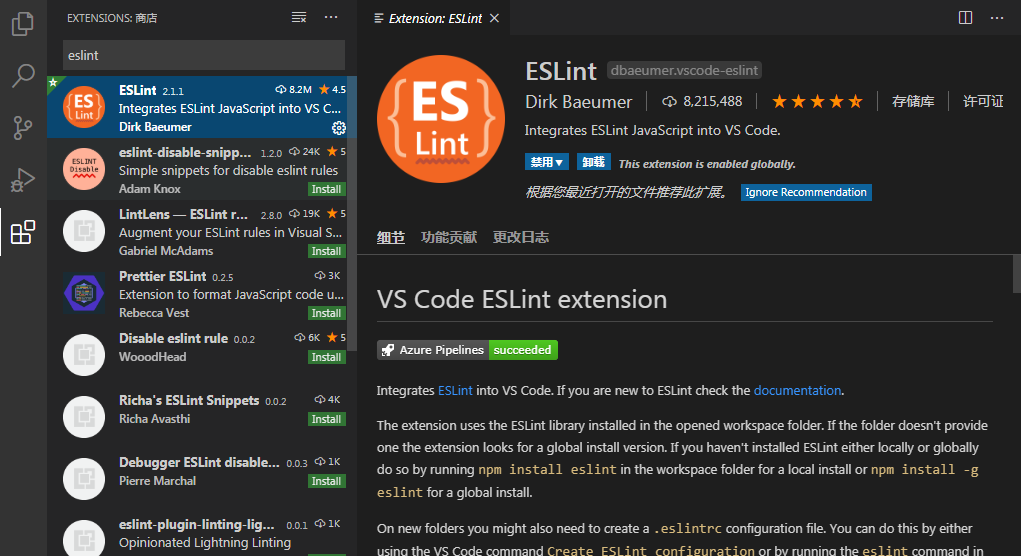Split the editor to the right
Viewport: 1021px width, 556px height.
pos(966,18)
